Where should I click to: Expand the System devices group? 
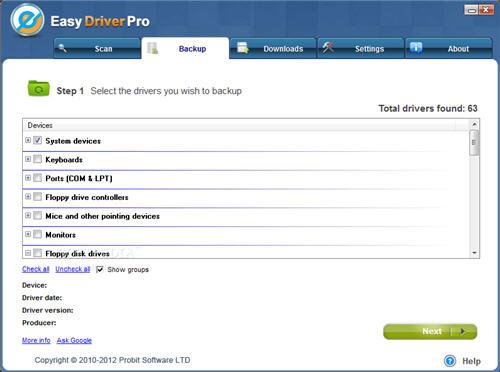click(x=28, y=140)
